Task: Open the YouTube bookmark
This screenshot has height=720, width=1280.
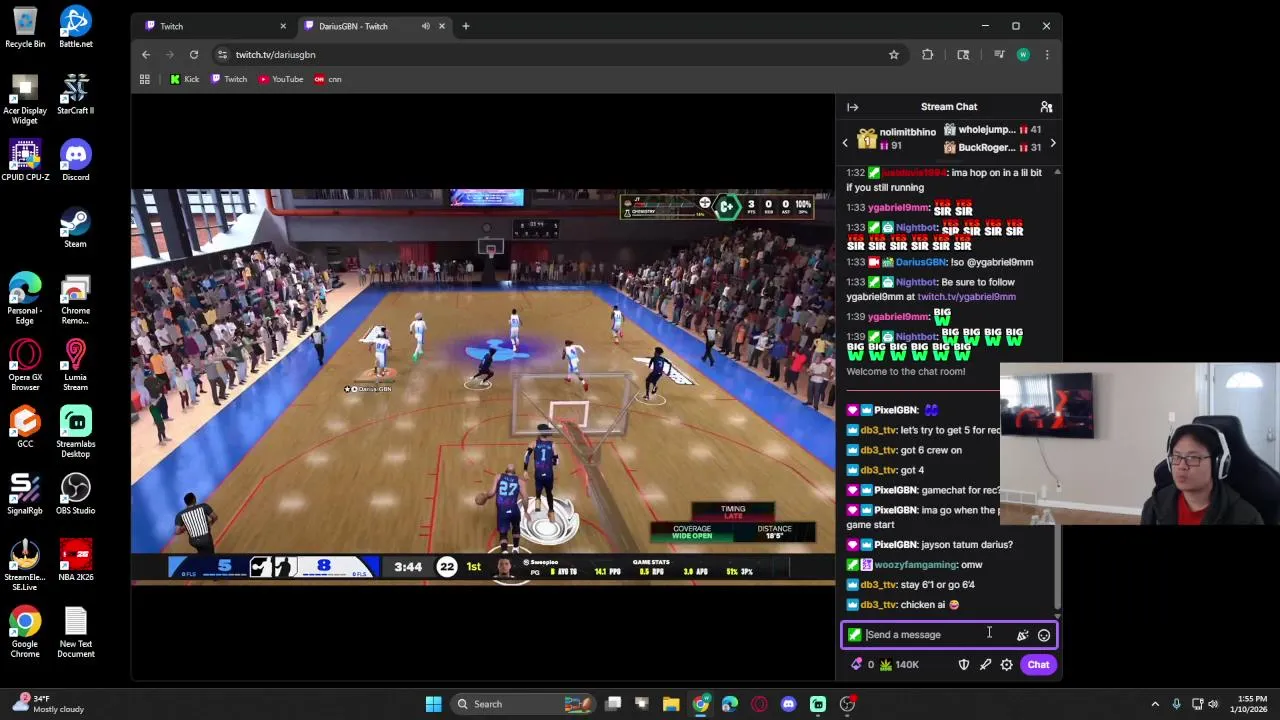Action: (281, 79)
